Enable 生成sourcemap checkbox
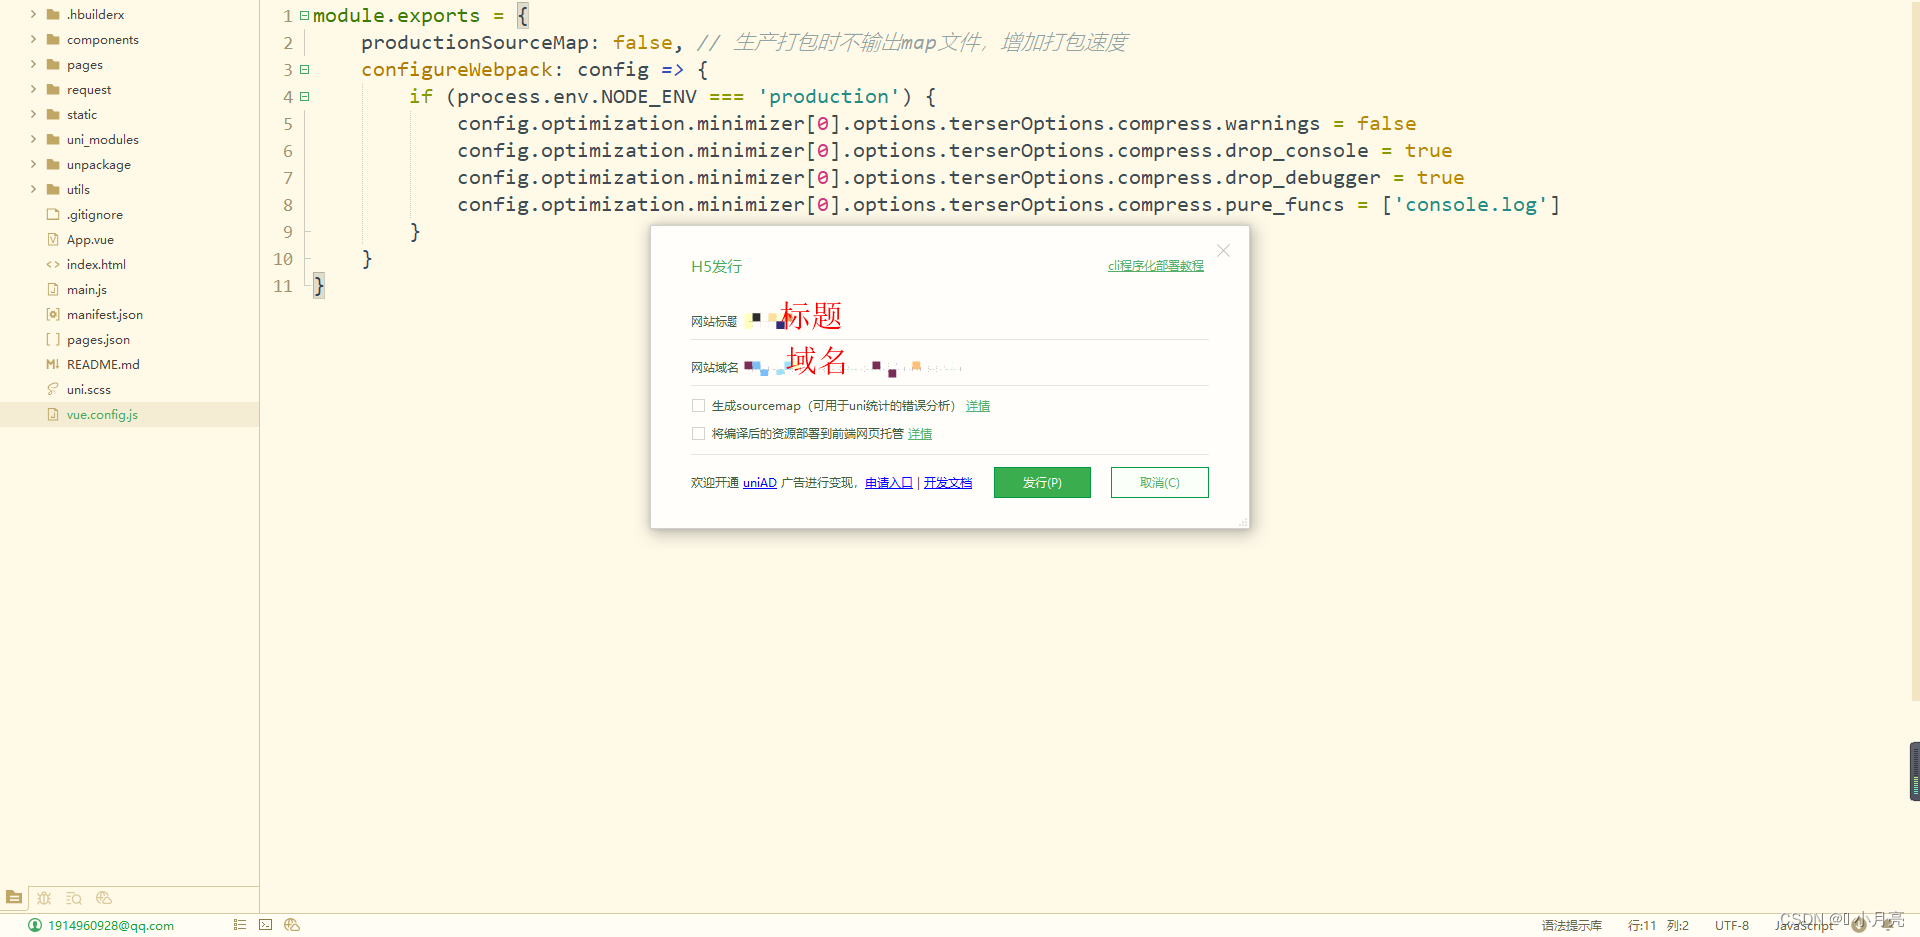 (x=698, y=405)
